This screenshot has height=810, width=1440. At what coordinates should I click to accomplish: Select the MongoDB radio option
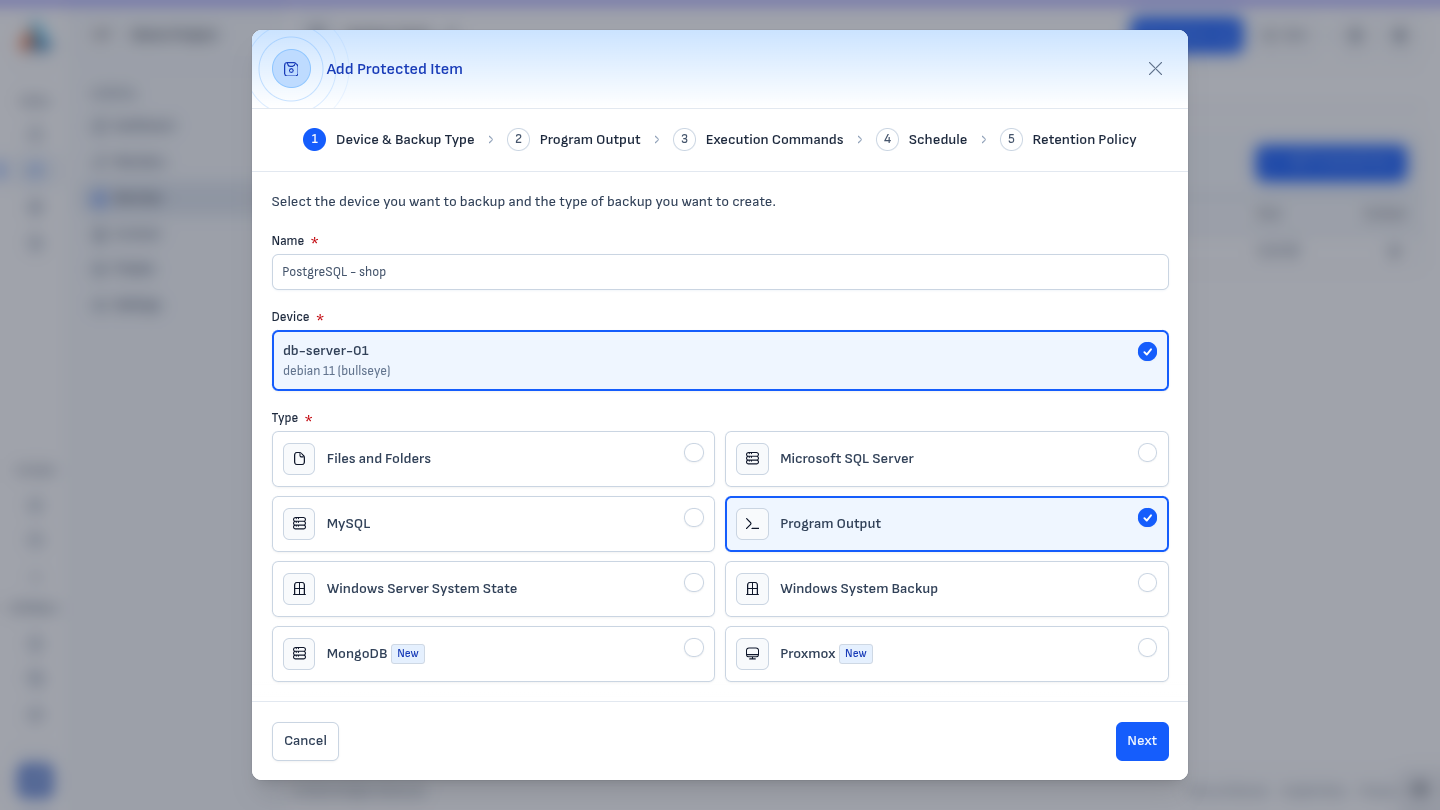coord(694,648)
